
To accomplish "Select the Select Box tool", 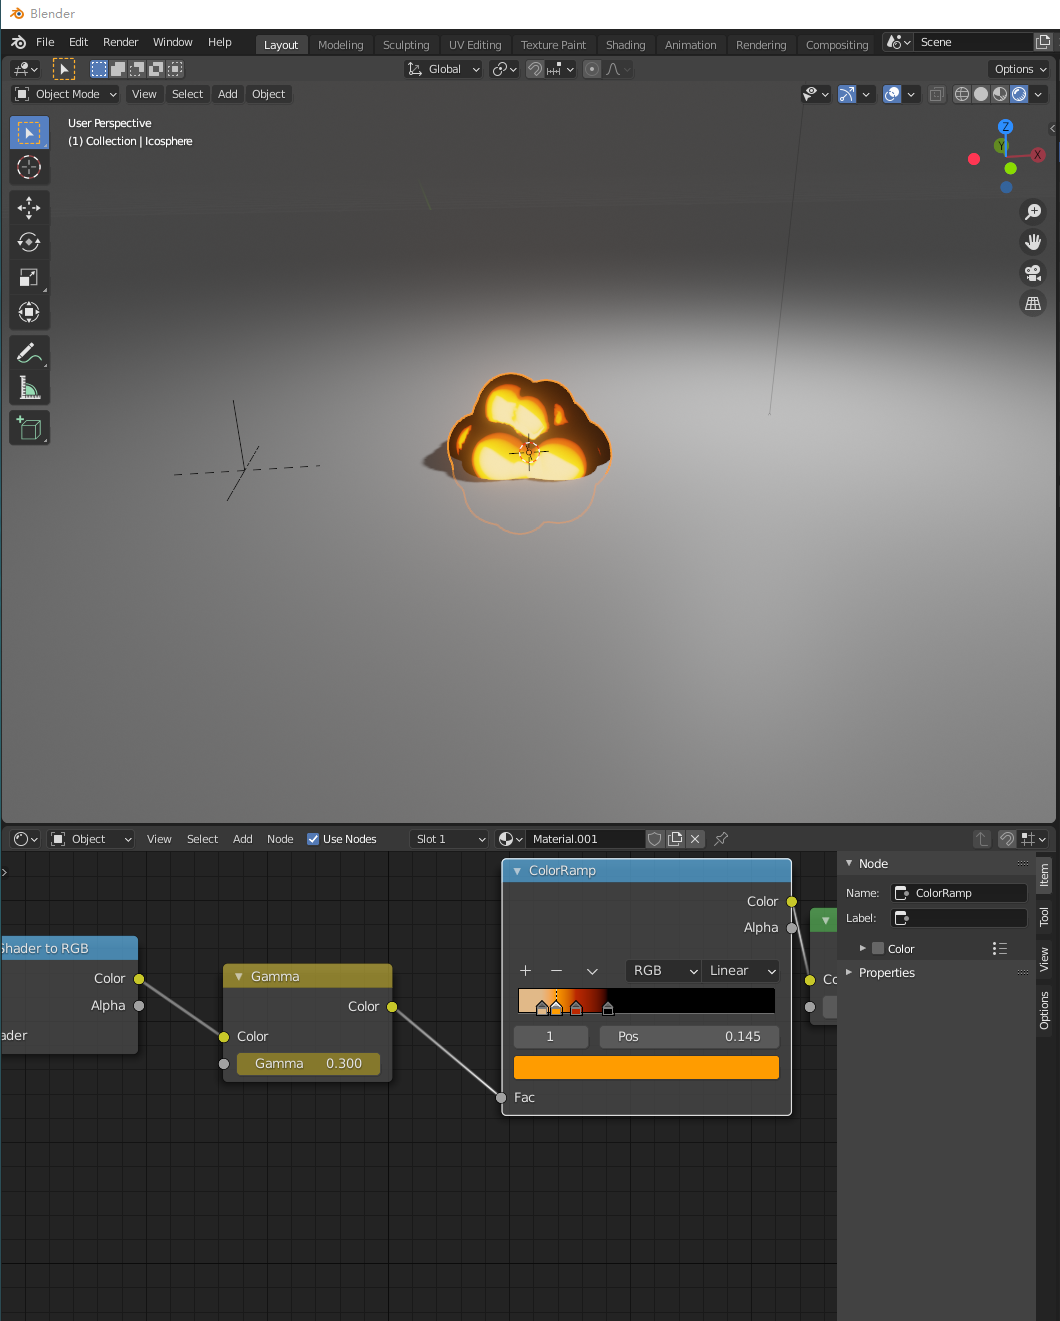I will pyautogui.click(x=29, y=132).
